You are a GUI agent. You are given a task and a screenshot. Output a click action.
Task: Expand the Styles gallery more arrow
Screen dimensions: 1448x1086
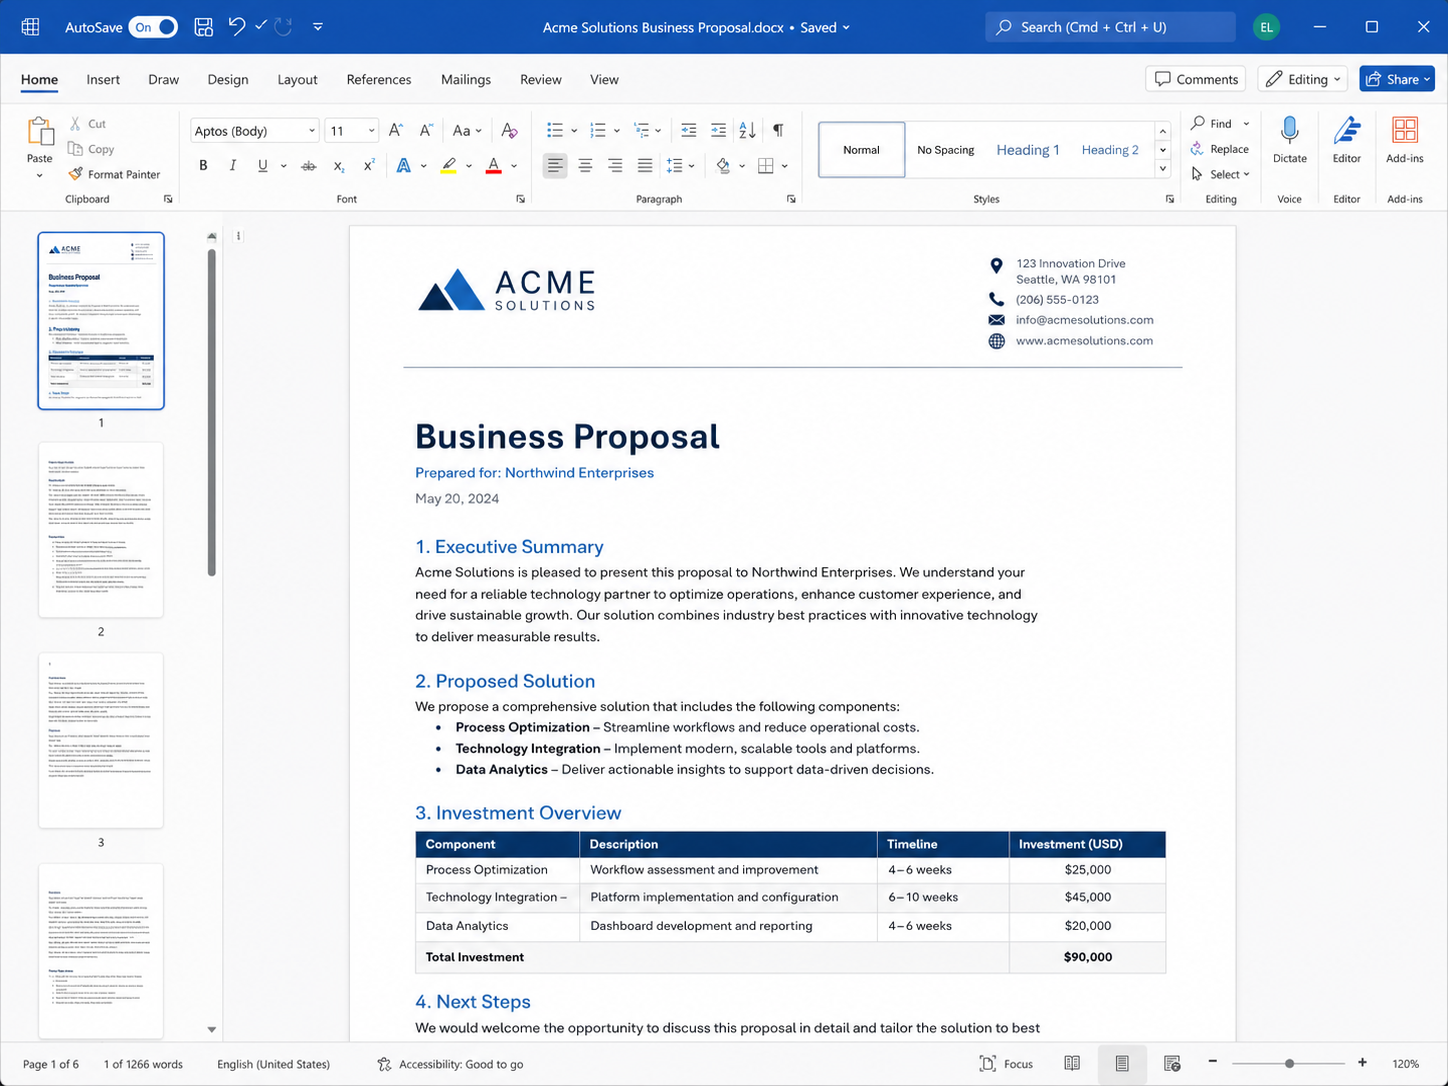click(x=1163, y=169)
